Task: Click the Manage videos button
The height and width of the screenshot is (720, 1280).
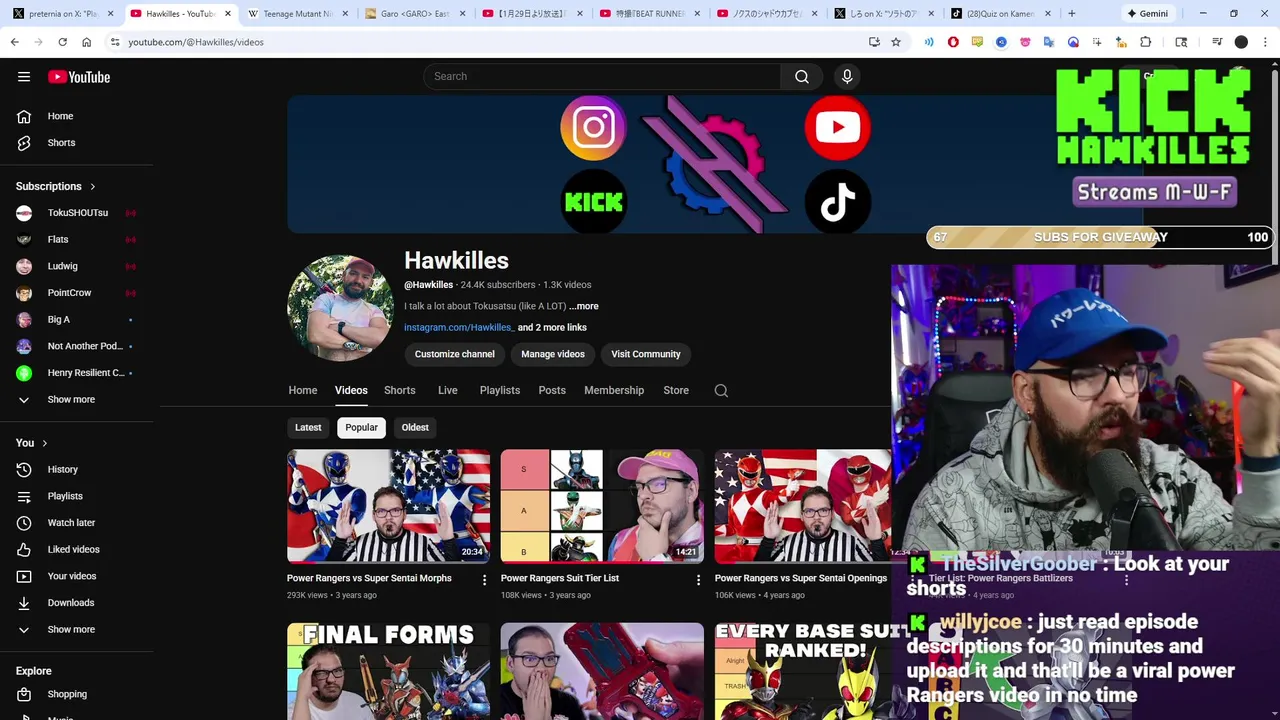Action: [x=552, y=354]
